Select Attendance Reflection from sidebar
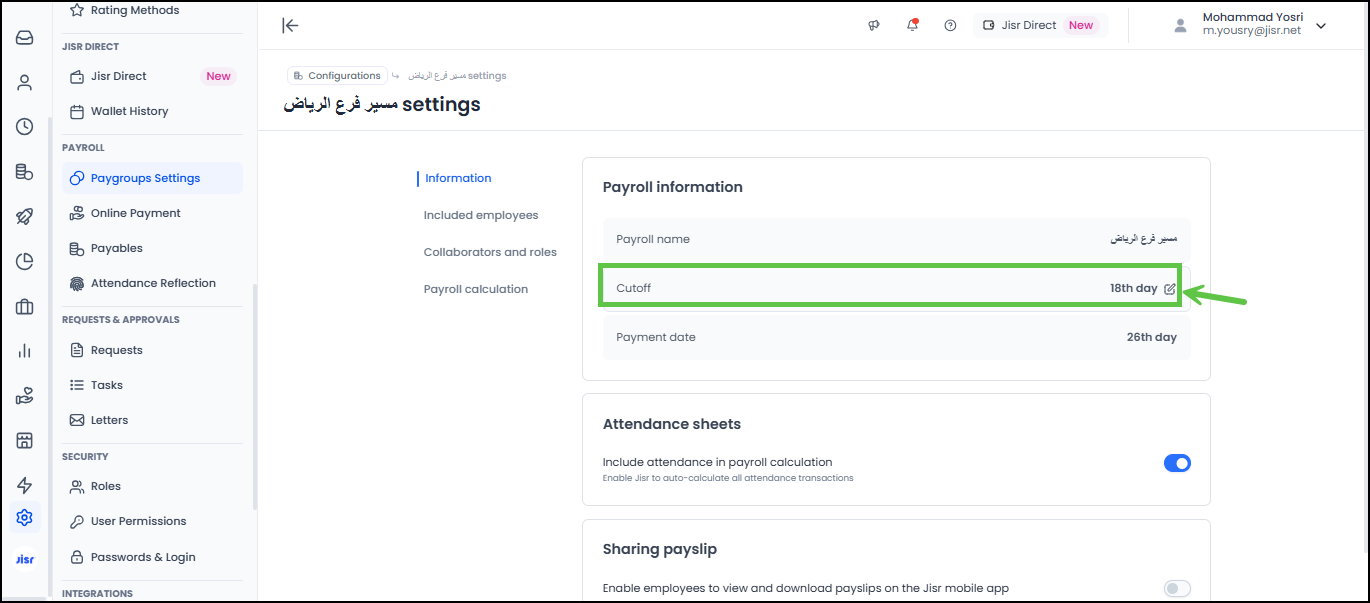This screenshot has width=1370, height=603. 153,283
